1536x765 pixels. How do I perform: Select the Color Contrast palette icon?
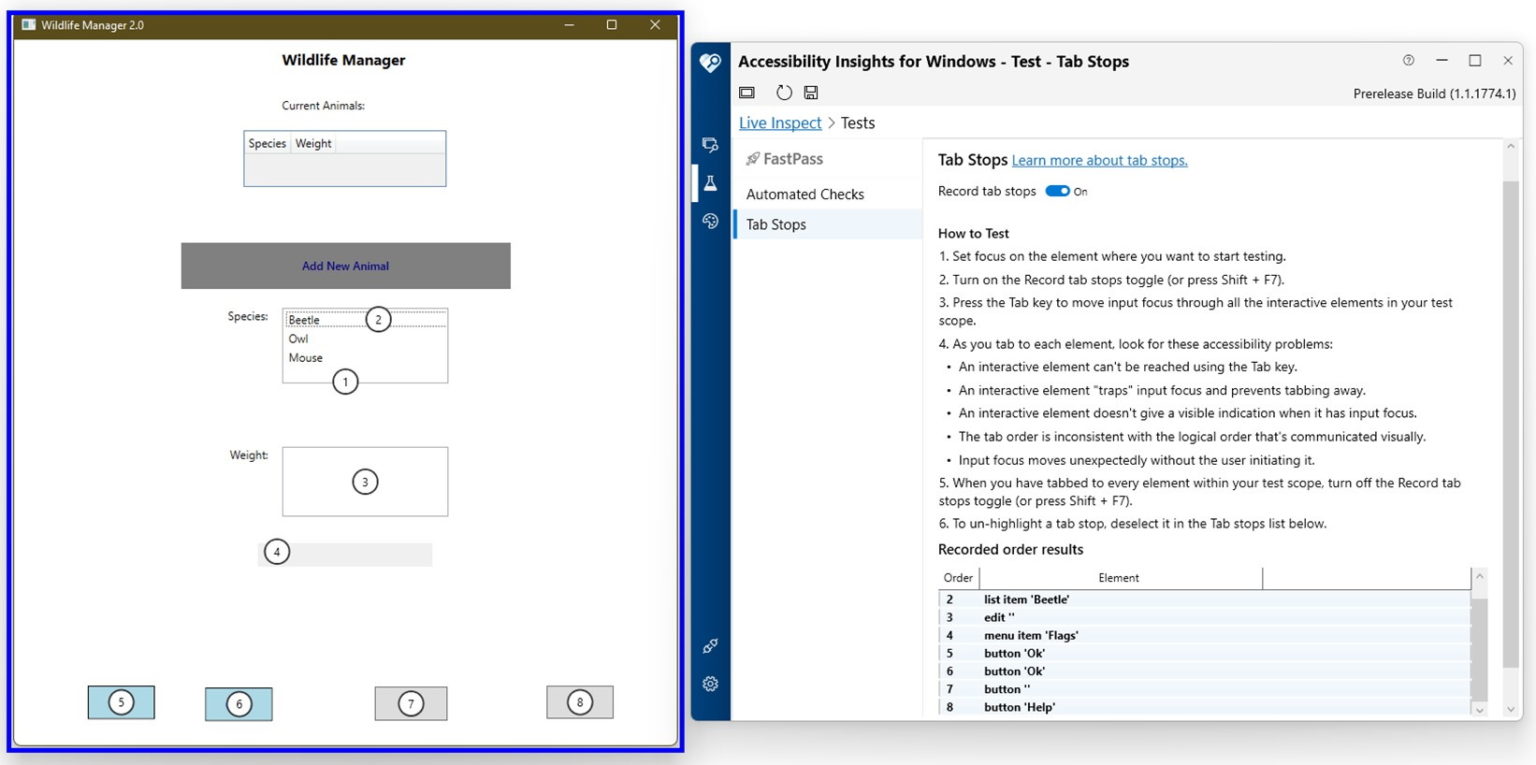(x=710, y=221)
